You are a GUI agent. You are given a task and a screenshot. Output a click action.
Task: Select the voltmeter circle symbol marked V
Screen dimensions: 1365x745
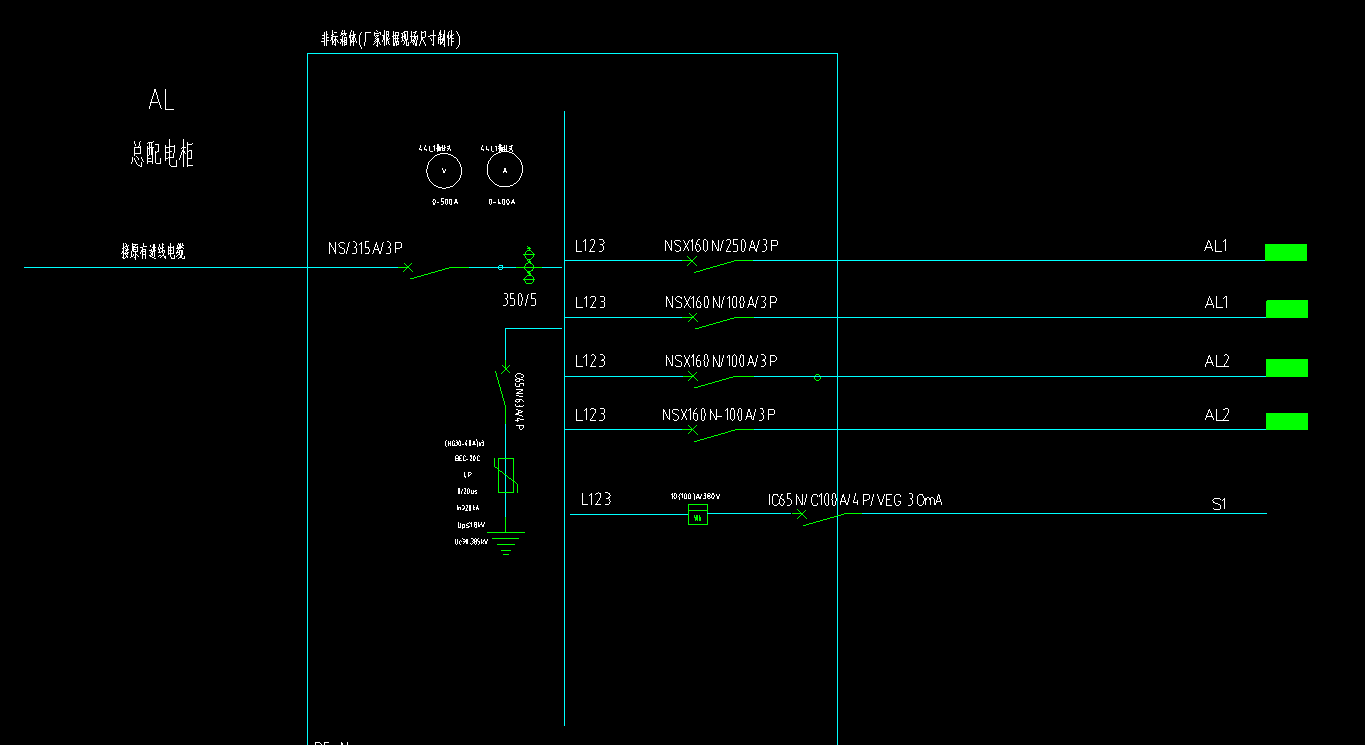click(x=444, y=171)
